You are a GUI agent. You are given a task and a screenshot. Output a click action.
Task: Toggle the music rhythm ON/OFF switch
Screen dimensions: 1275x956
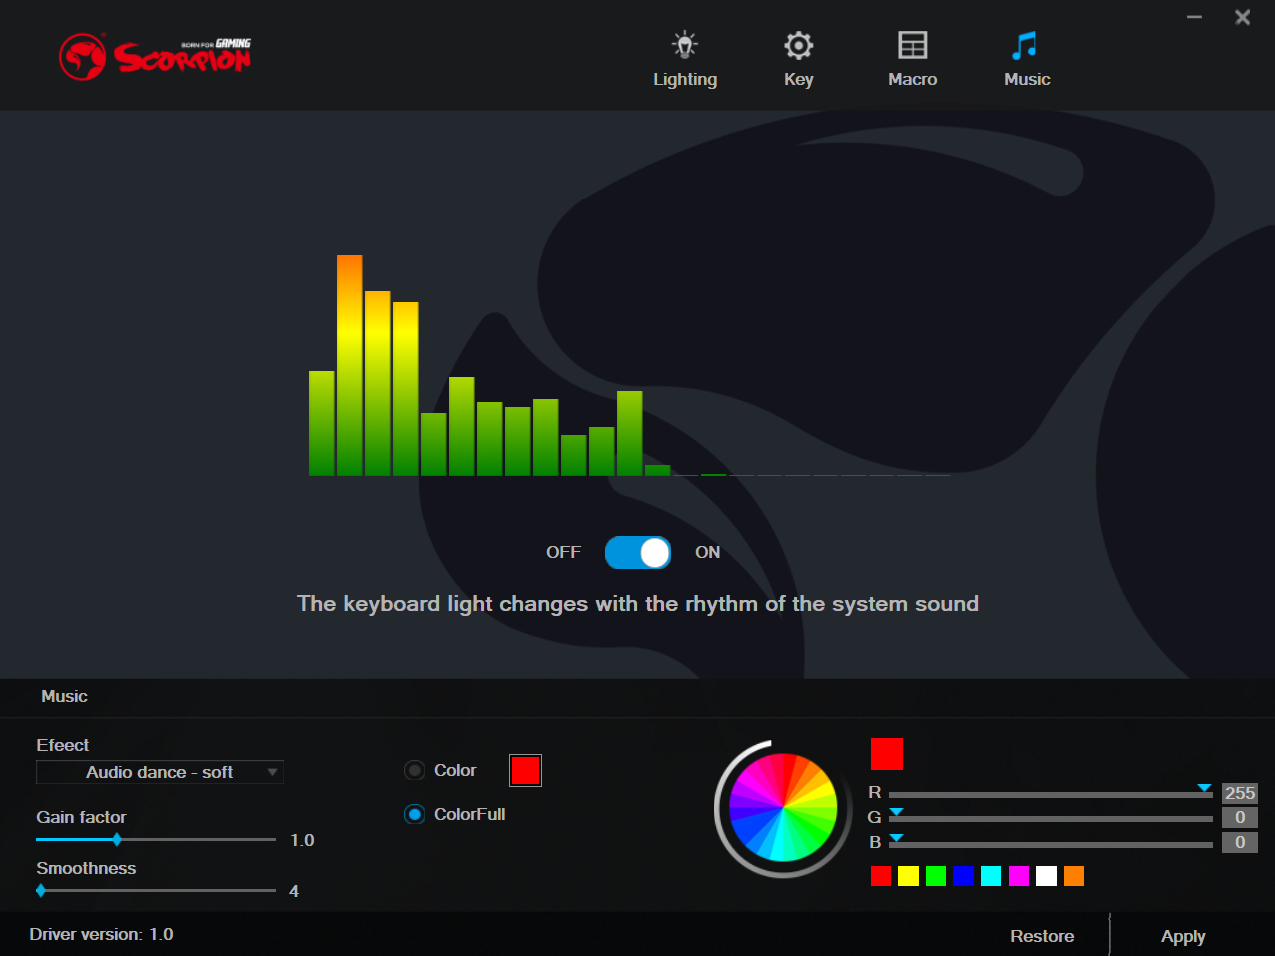(638, 552)
